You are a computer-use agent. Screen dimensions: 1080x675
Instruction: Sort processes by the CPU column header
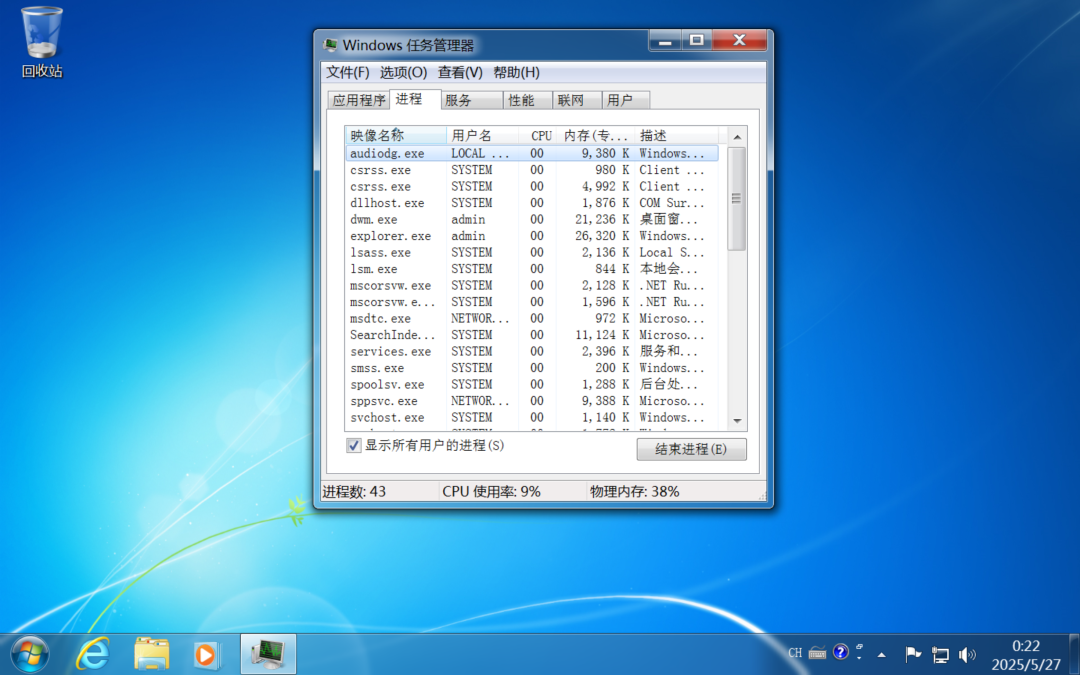(540, 135)
